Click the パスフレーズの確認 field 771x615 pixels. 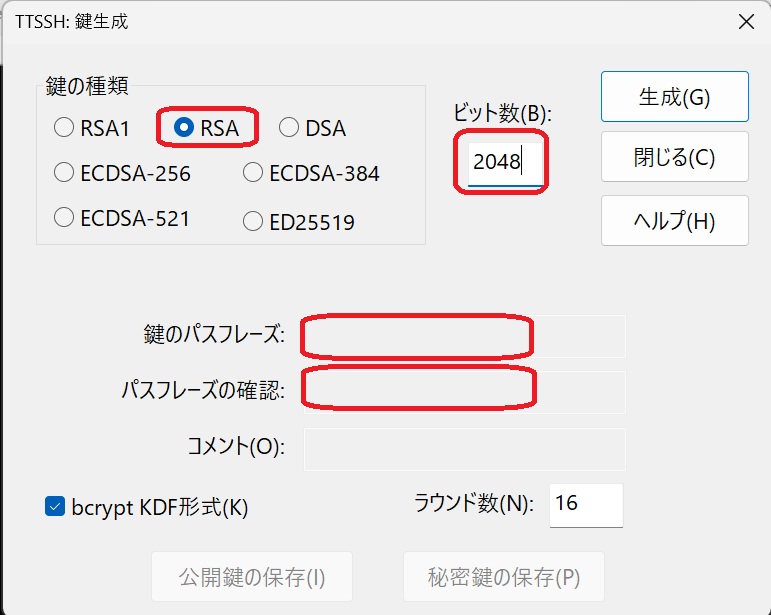click(x=464, y=391)
